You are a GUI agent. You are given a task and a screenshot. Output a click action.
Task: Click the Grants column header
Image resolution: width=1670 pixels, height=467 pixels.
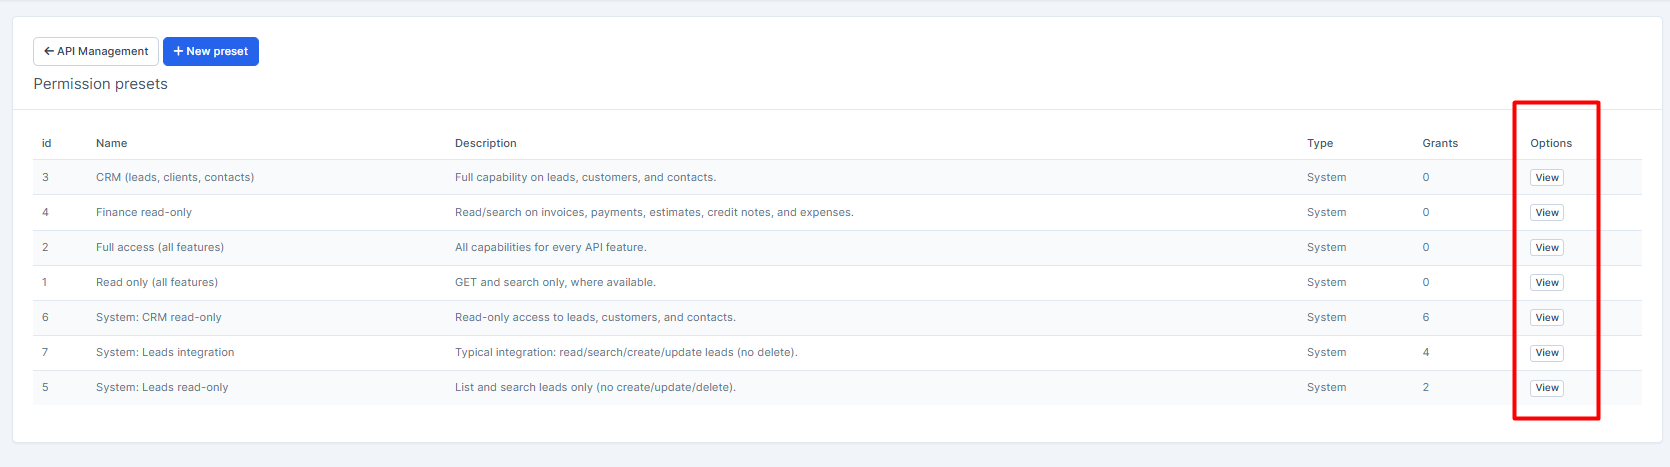(1440, 143)
